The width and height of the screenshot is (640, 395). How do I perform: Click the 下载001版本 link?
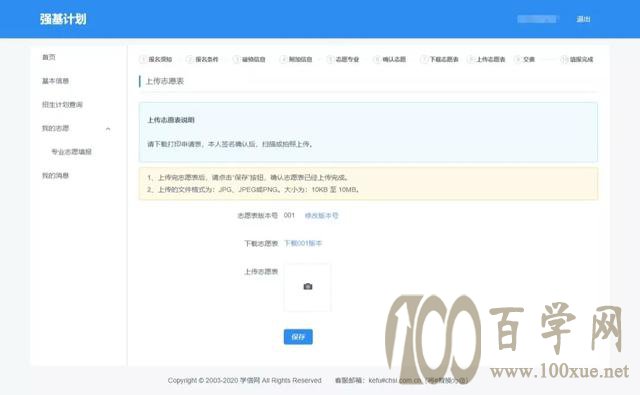click(303, 243)
